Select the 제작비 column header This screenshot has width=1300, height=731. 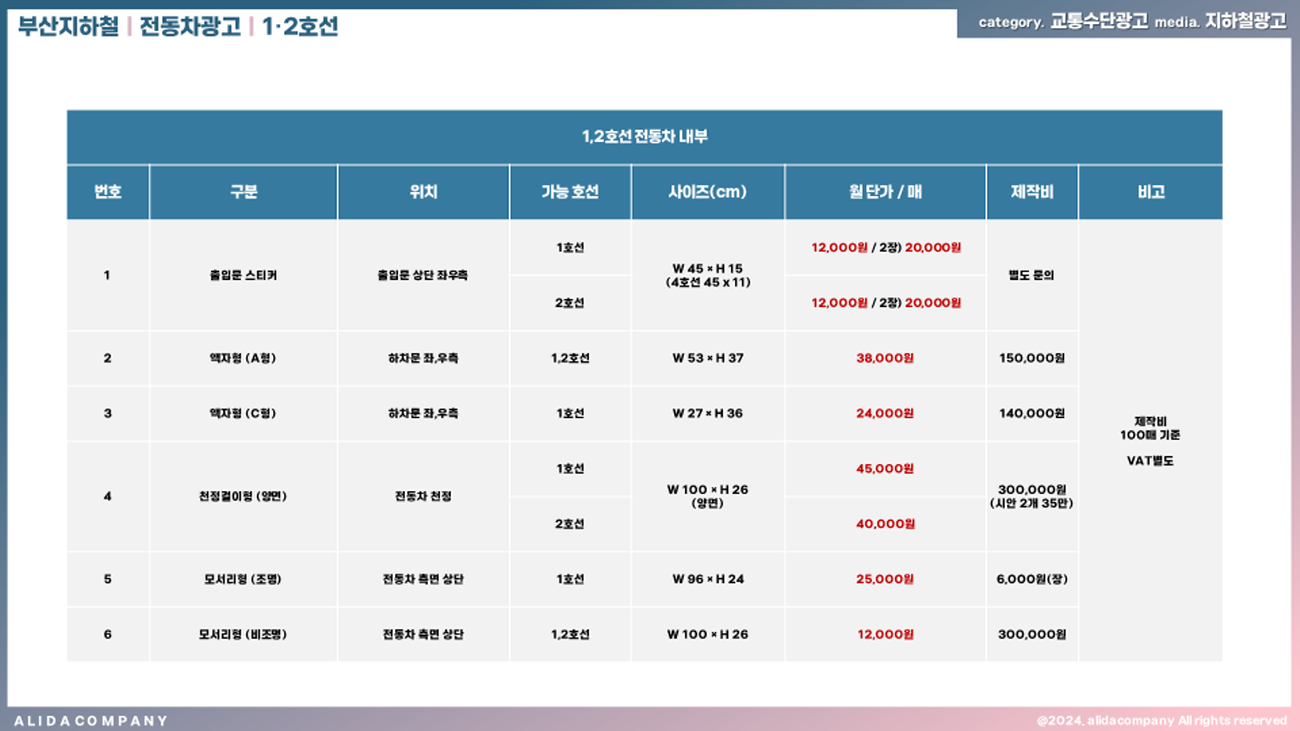(1031, 192)
